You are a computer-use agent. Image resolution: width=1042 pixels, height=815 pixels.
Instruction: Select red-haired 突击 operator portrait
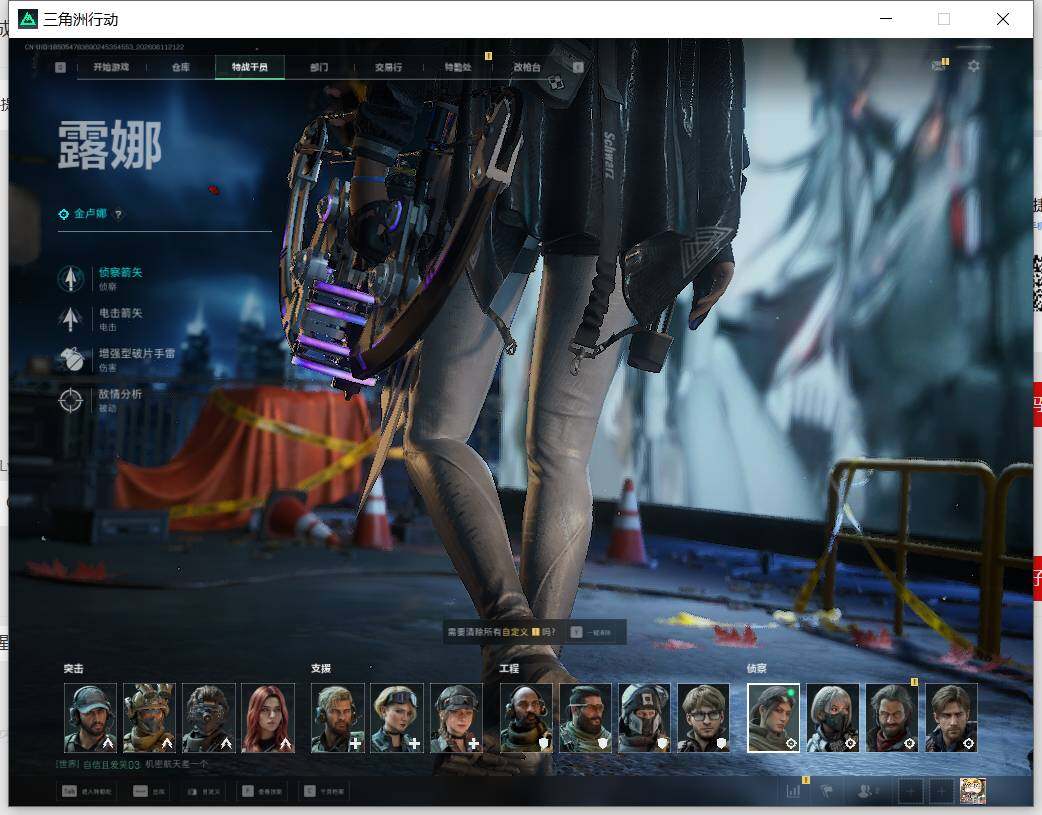pos(268,718)
